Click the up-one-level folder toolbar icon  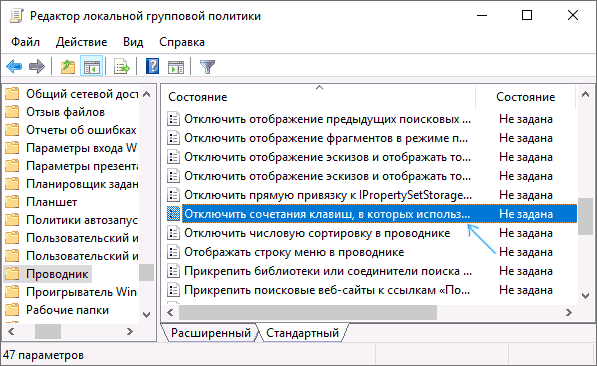pyautogui.click(x=68, y=67)
